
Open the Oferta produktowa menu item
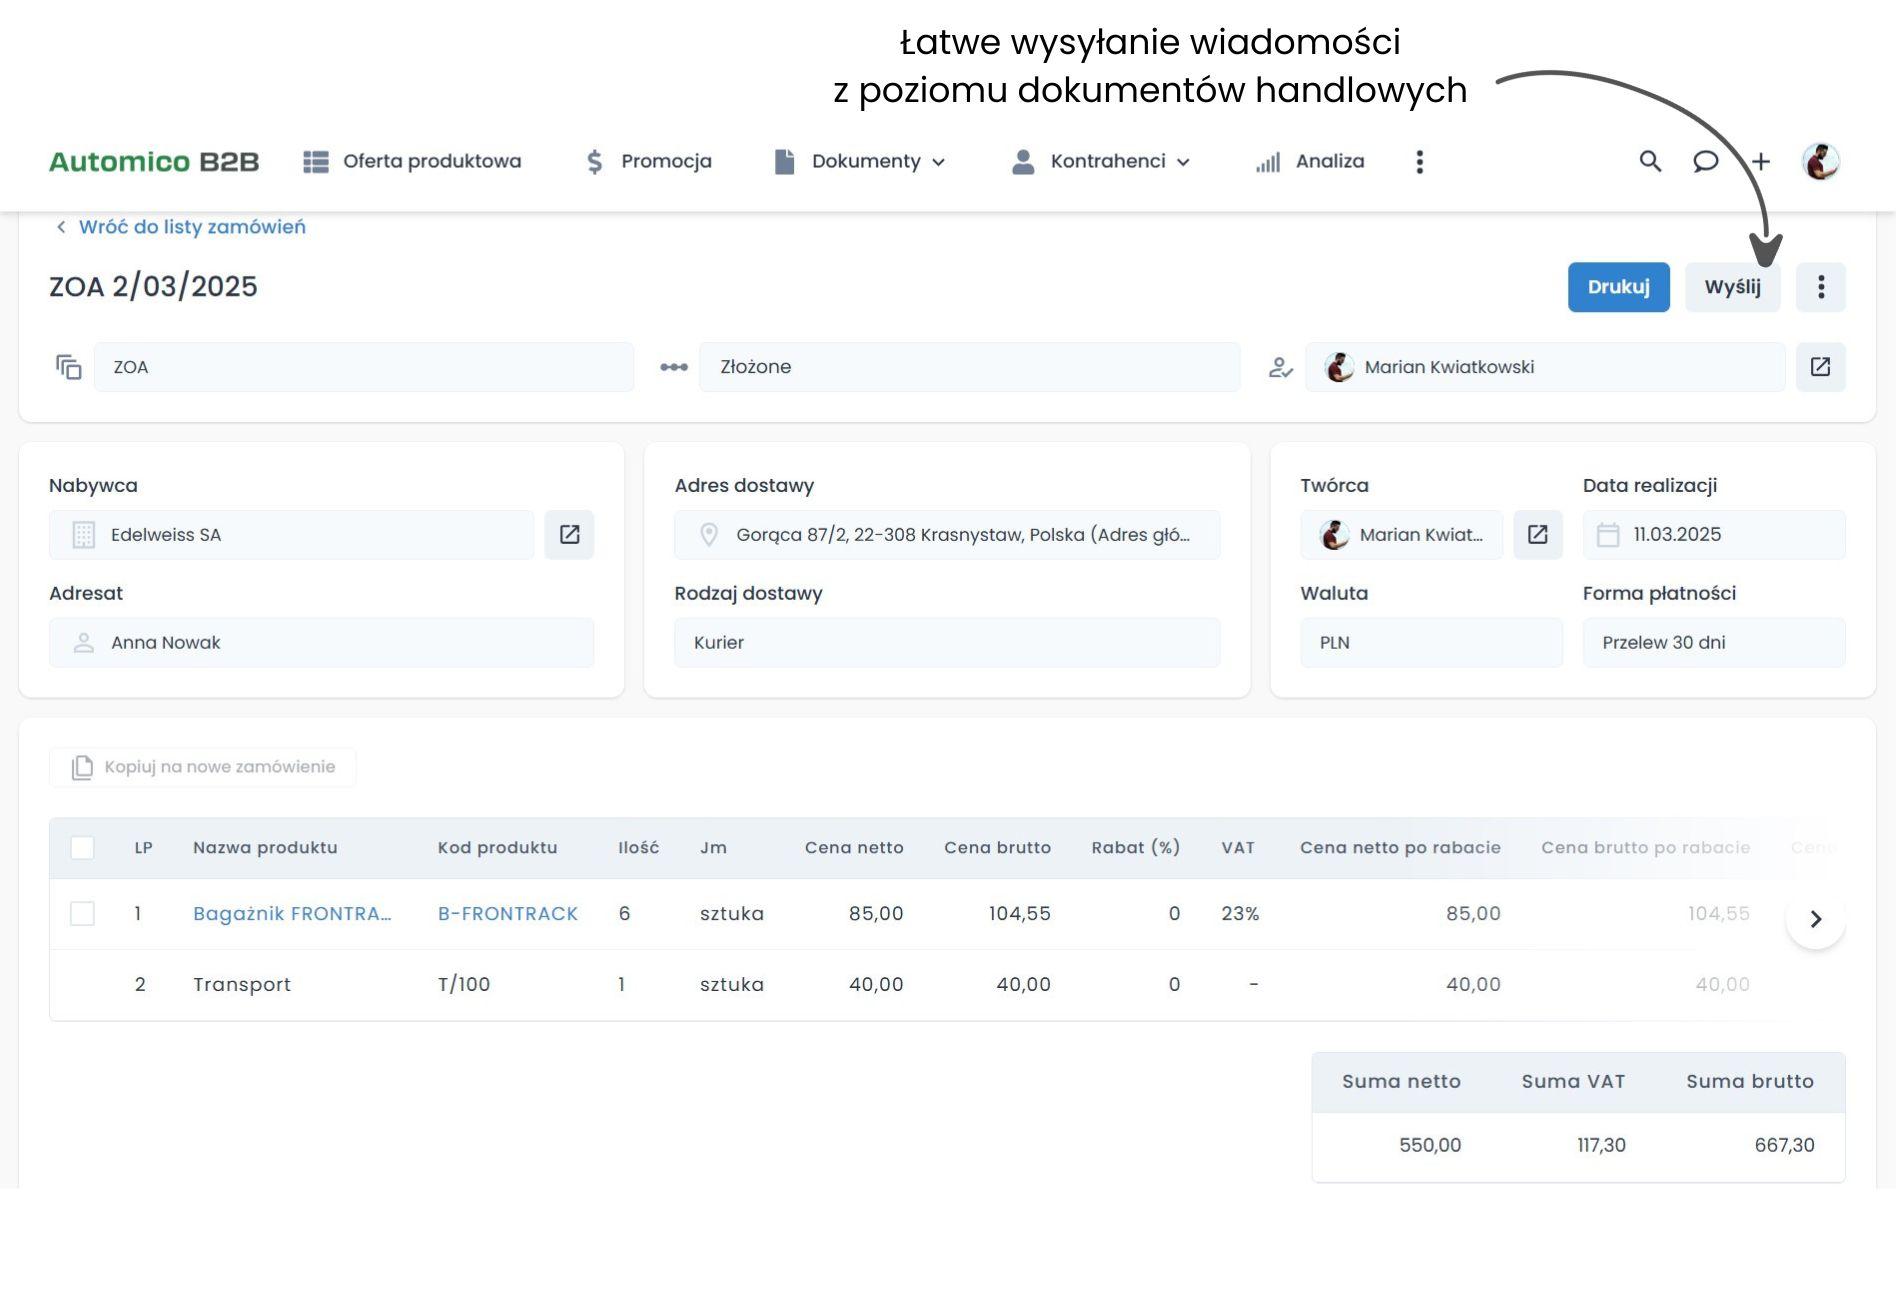coord(413,162)
